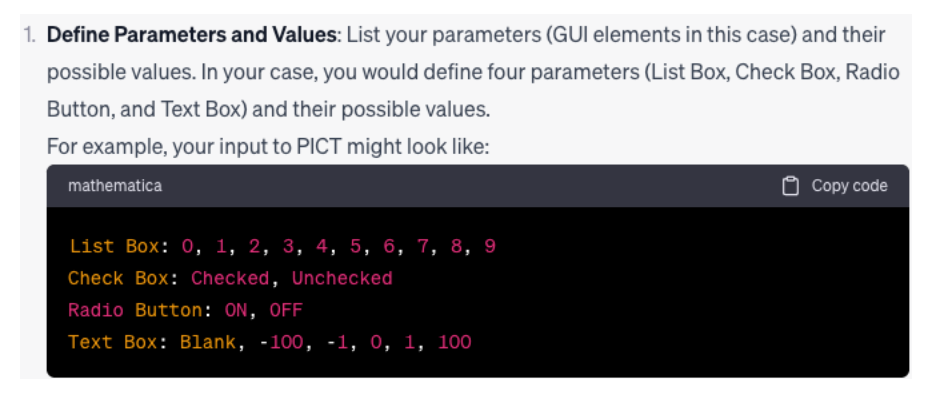The width and height of the screenshot is (936, 396).
Task: Click the number 9 in List Box line
Action: 490,246
